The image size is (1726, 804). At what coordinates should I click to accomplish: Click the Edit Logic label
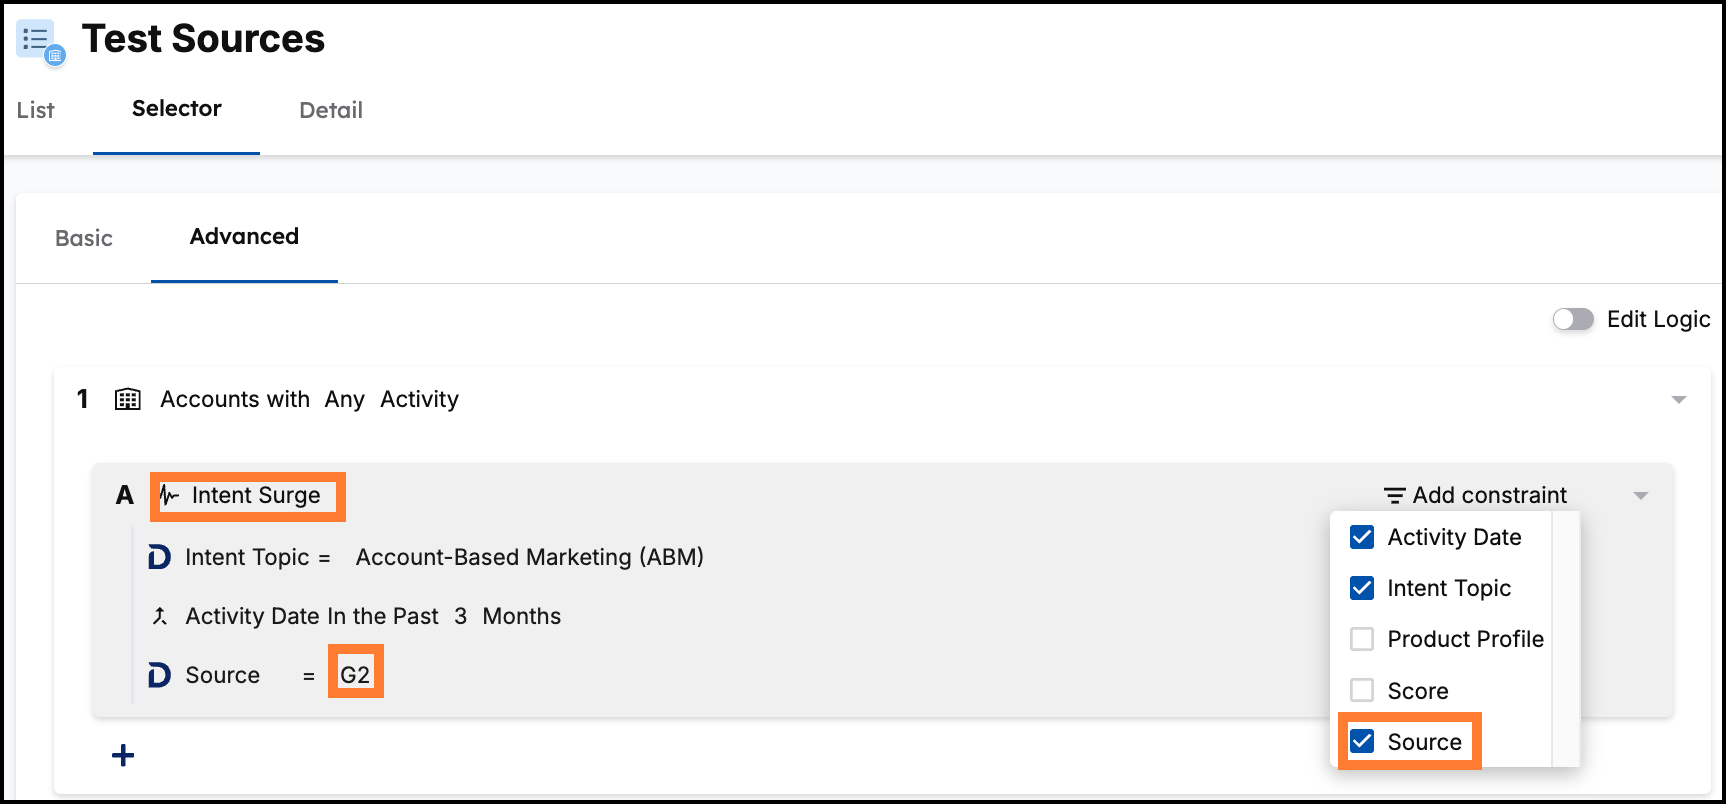pos(1658,319)
